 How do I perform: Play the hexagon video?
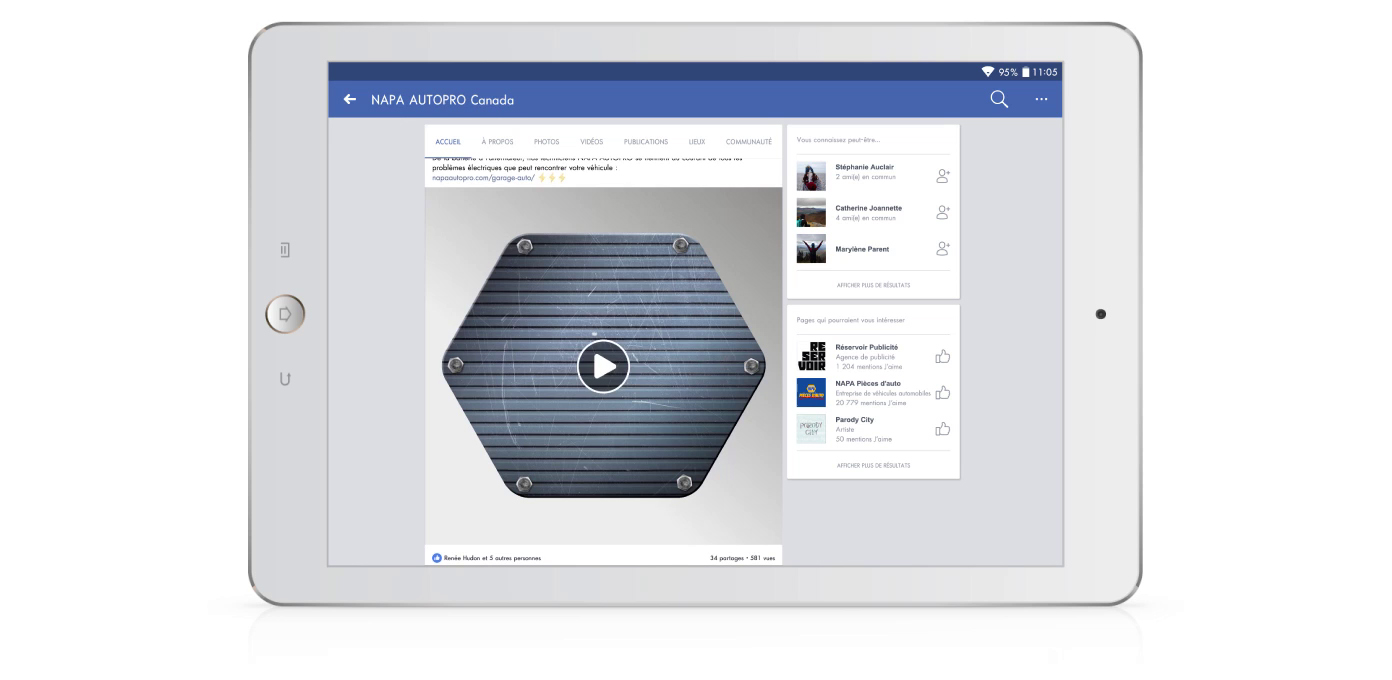click(x=603, y=367)
